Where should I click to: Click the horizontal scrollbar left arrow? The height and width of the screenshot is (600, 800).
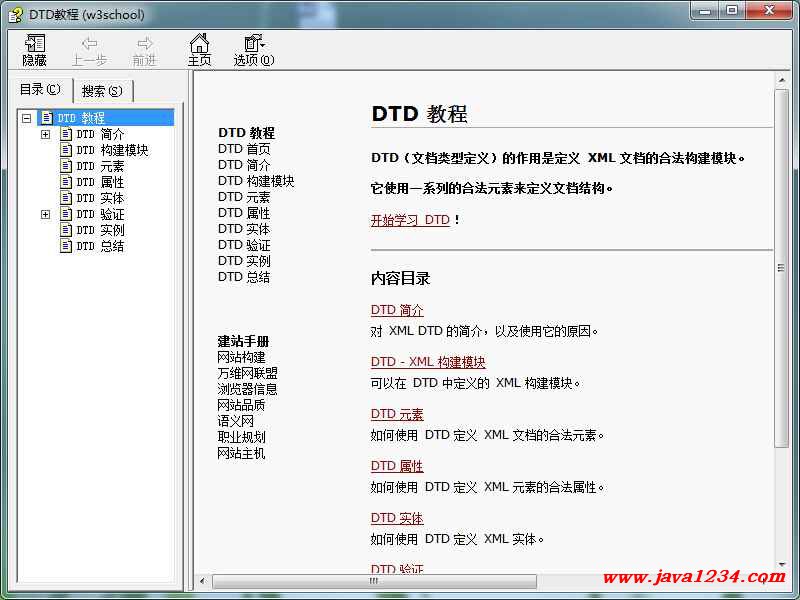click(203, 581)
